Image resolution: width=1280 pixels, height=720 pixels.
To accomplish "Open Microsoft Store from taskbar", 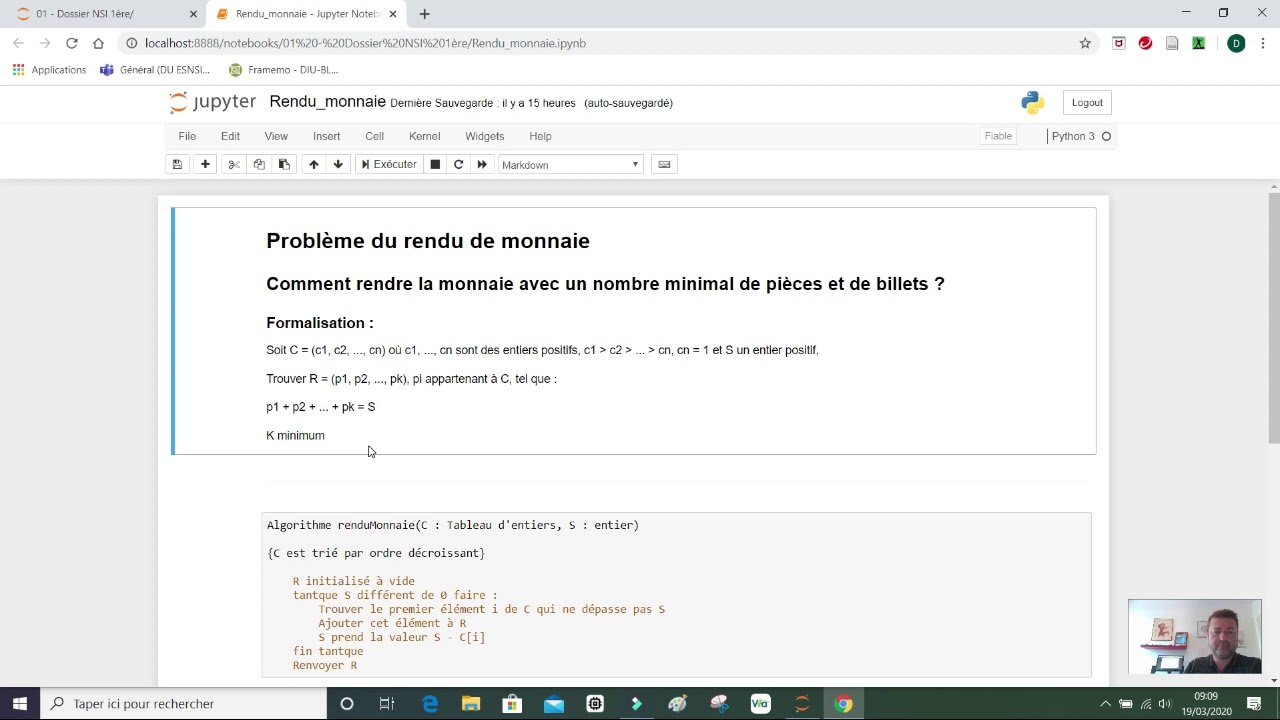I will coord(512,703).
